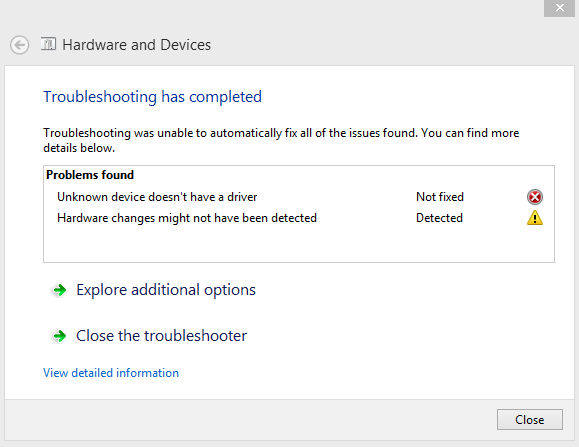Click green arrow beside Explore additional options
579x447 pixels.
tap(59, 290)
